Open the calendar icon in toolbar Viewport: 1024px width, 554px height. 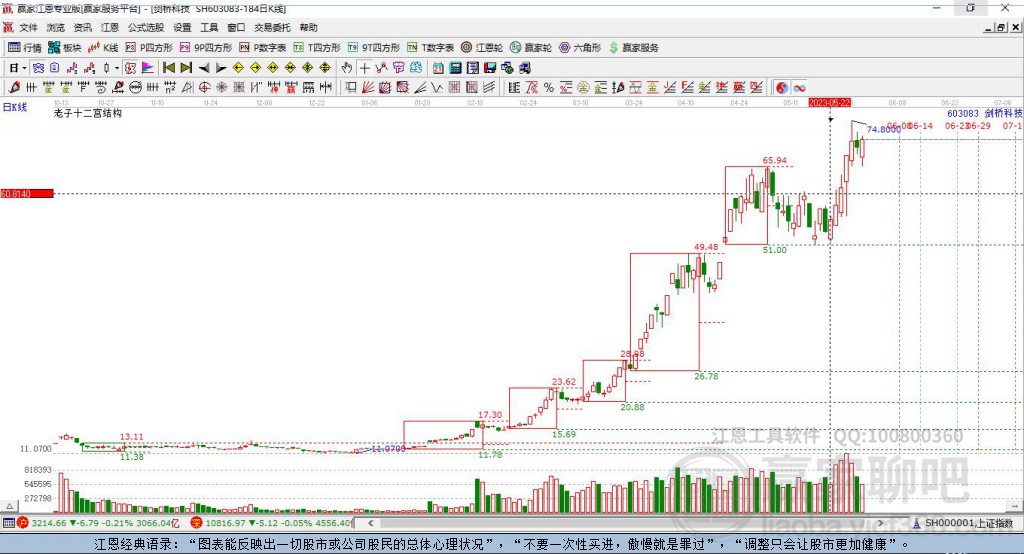[x=438, y=68]
